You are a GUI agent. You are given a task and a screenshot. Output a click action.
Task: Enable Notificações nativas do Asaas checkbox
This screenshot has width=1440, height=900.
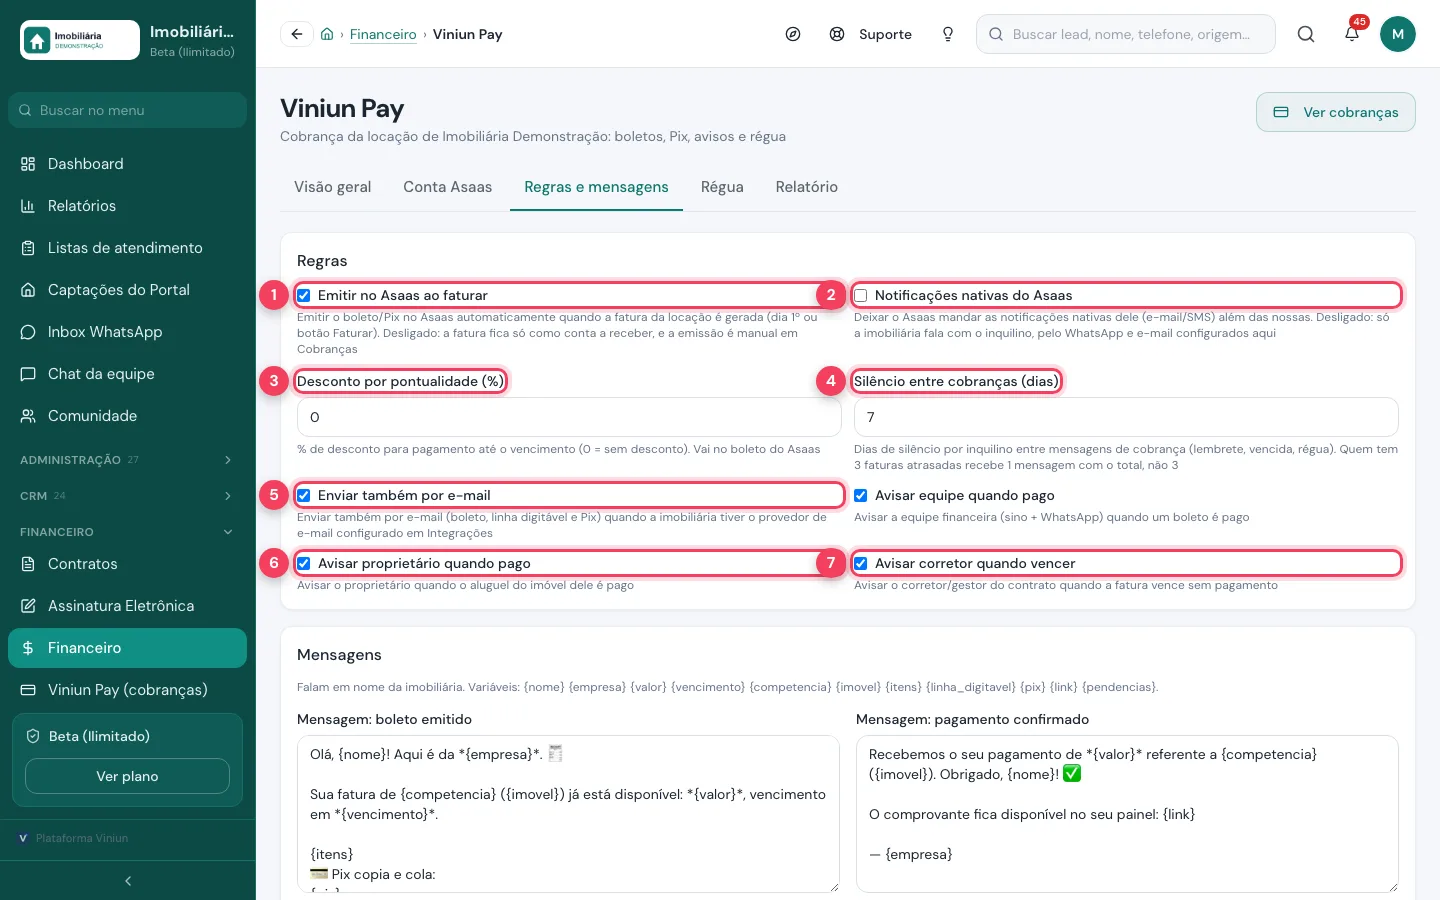[861, 296]
